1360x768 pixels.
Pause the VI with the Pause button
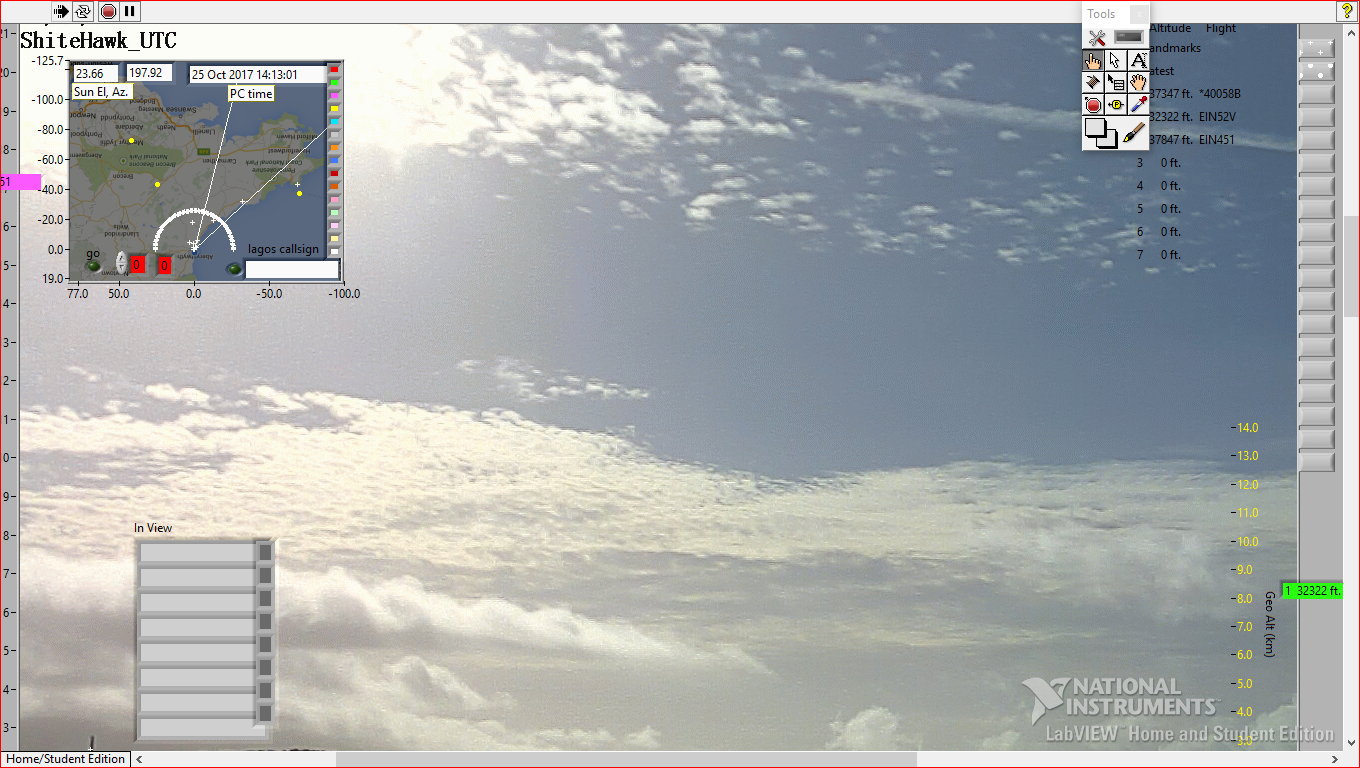tap(130, 12)
